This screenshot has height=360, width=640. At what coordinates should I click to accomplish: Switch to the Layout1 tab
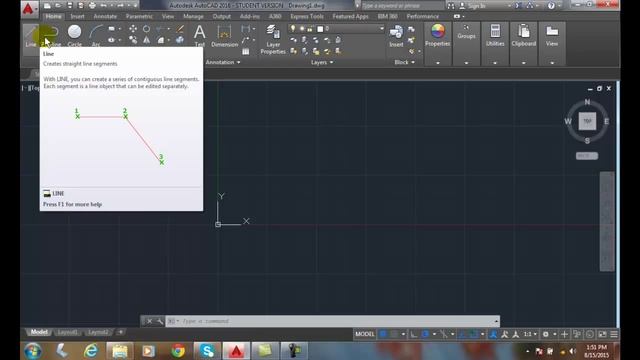click(x=67, y=332)
